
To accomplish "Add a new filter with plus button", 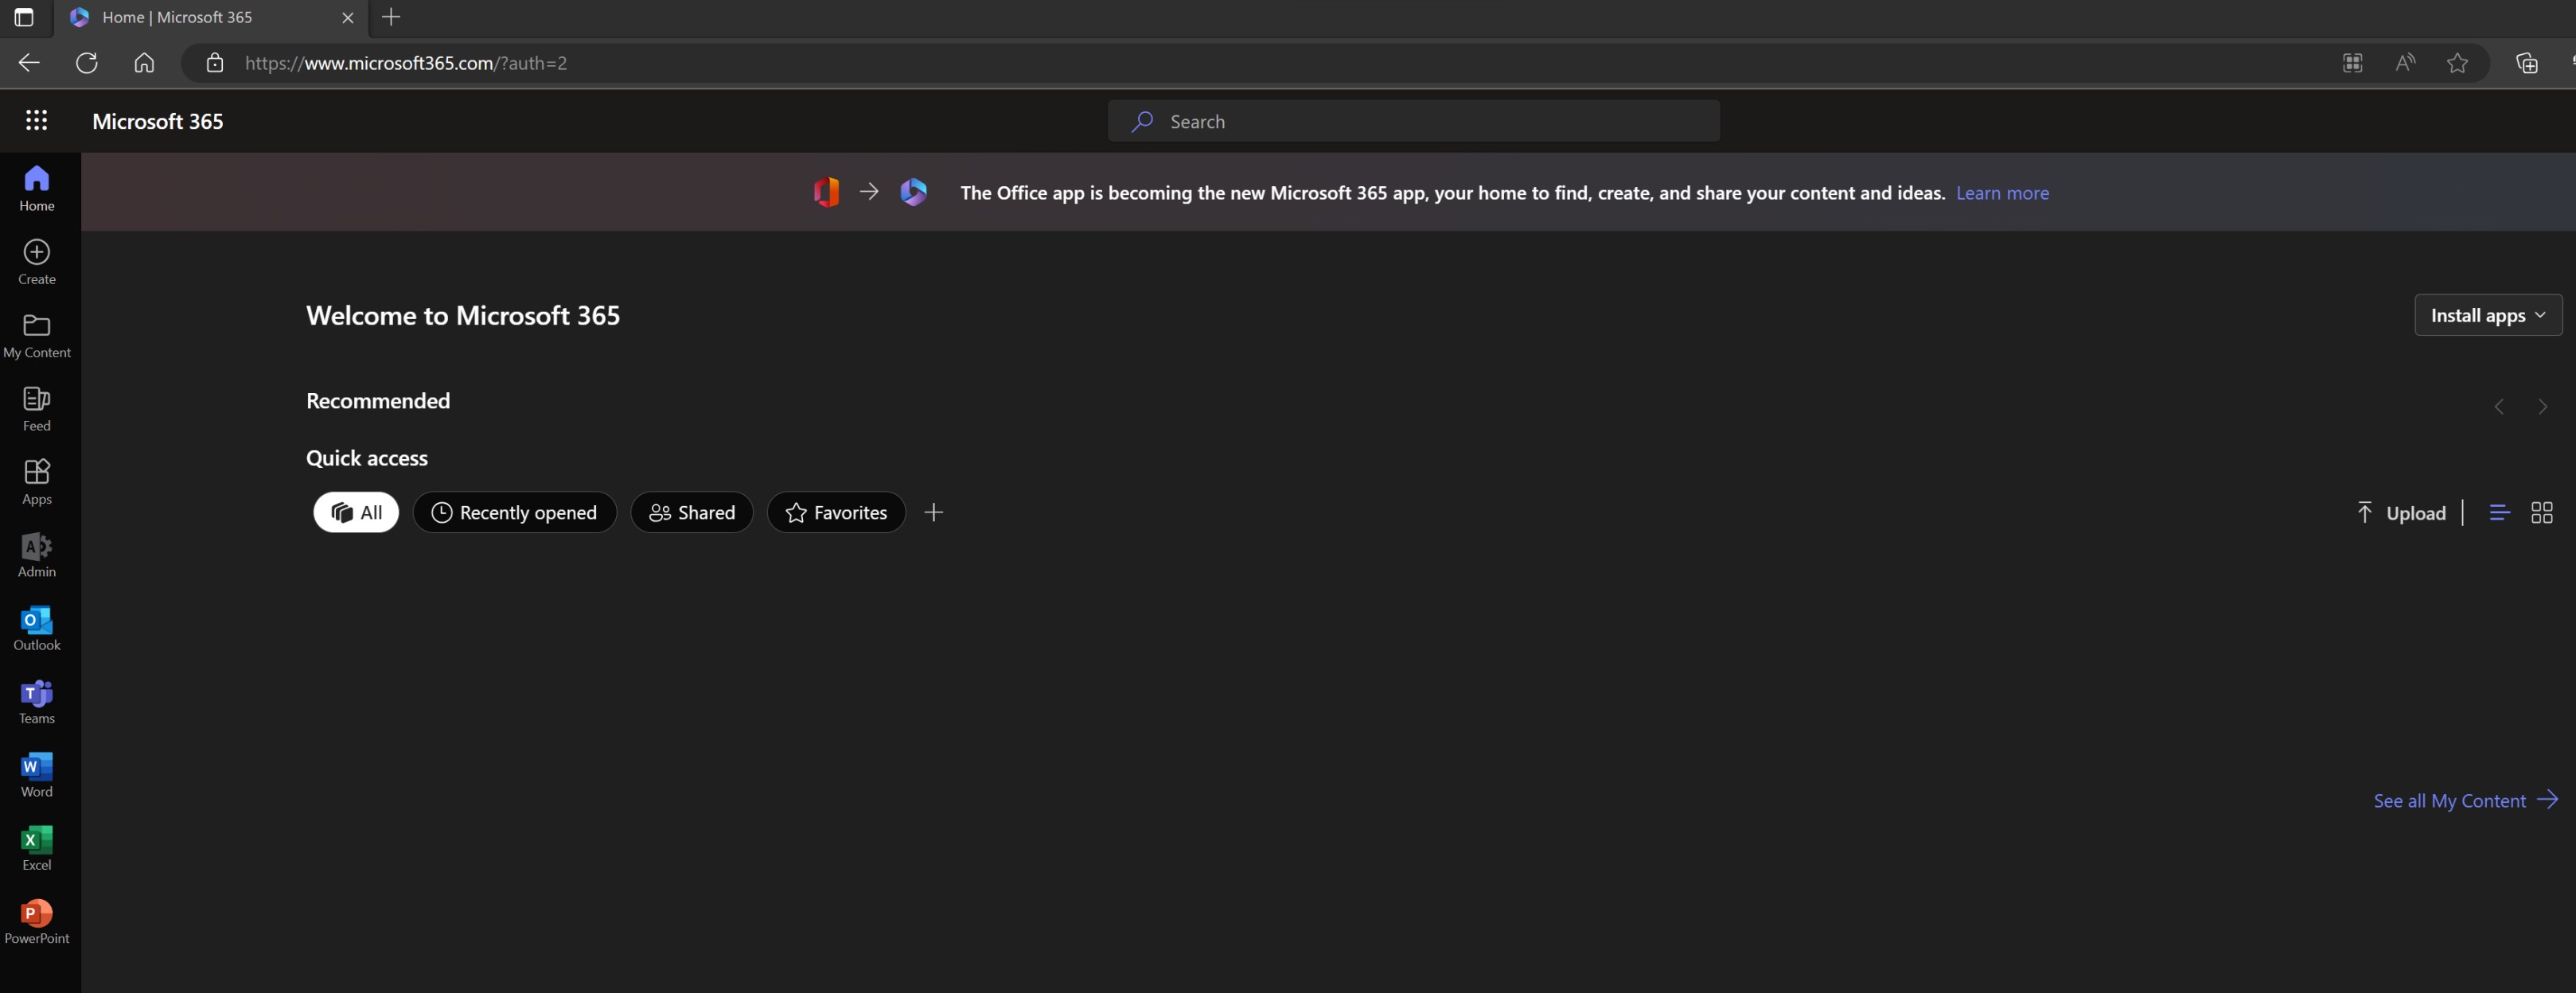I will tap(933, 513).
